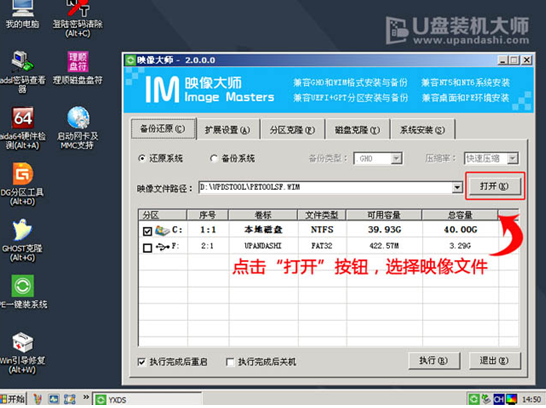Click the Exit (E) button

(494, 361)
